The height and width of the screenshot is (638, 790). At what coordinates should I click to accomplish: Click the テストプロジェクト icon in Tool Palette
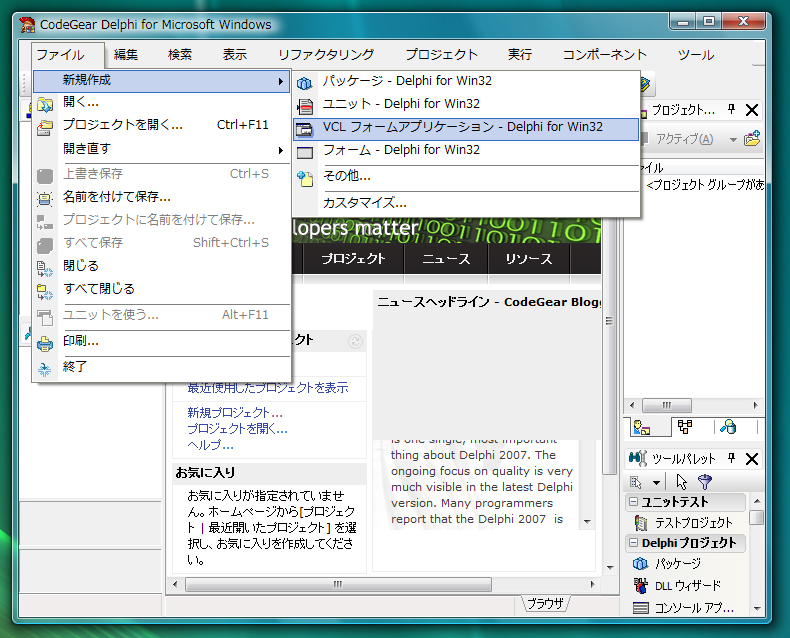click(640, 523)
